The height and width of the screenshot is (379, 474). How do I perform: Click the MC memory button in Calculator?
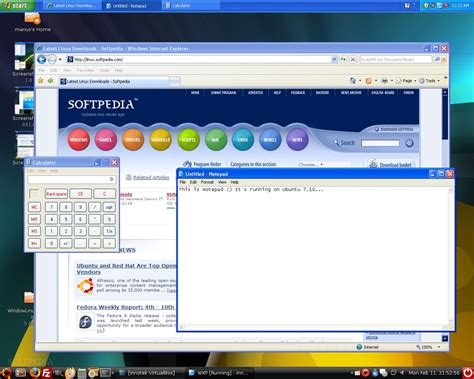(34, 207)
